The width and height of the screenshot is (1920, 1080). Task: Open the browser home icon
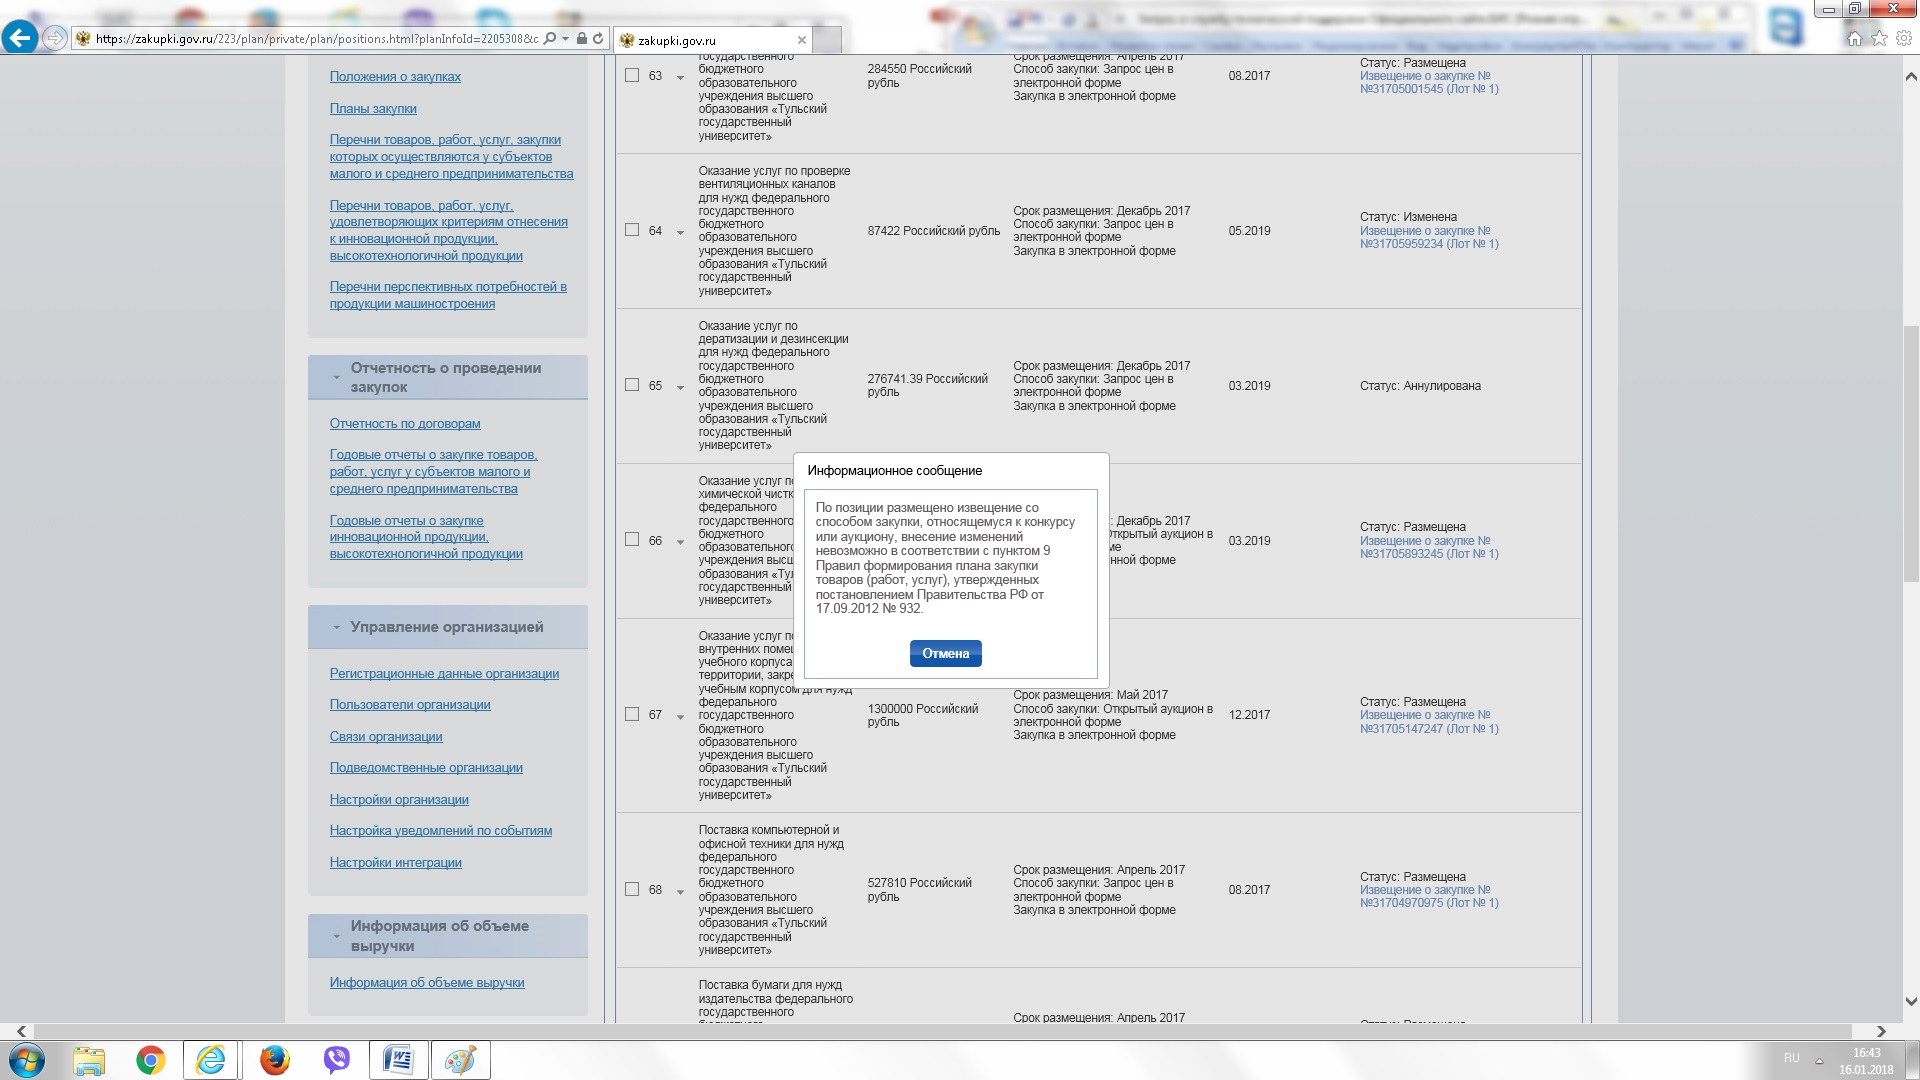1854,39
